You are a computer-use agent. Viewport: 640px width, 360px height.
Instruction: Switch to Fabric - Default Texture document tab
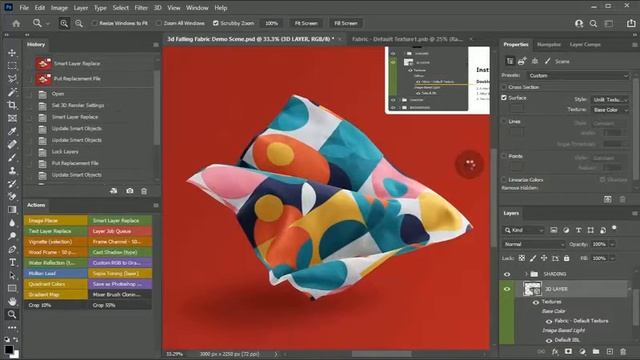point(407,39)
